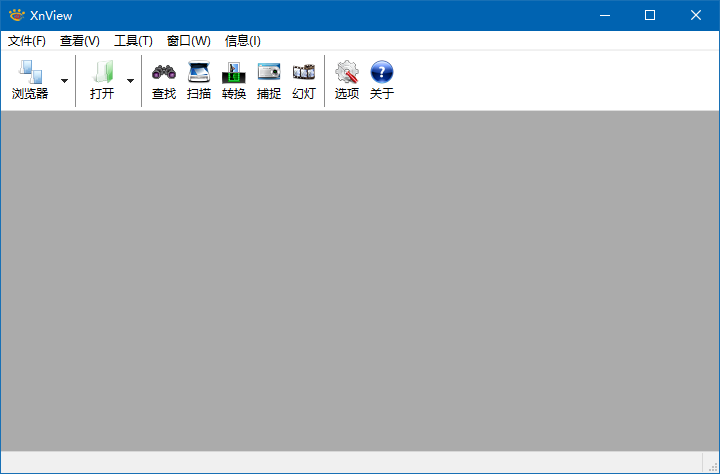Viewport: 720px width, 474px height.
Task: Open the 窗口(W) menu
Action: point(188,41)
